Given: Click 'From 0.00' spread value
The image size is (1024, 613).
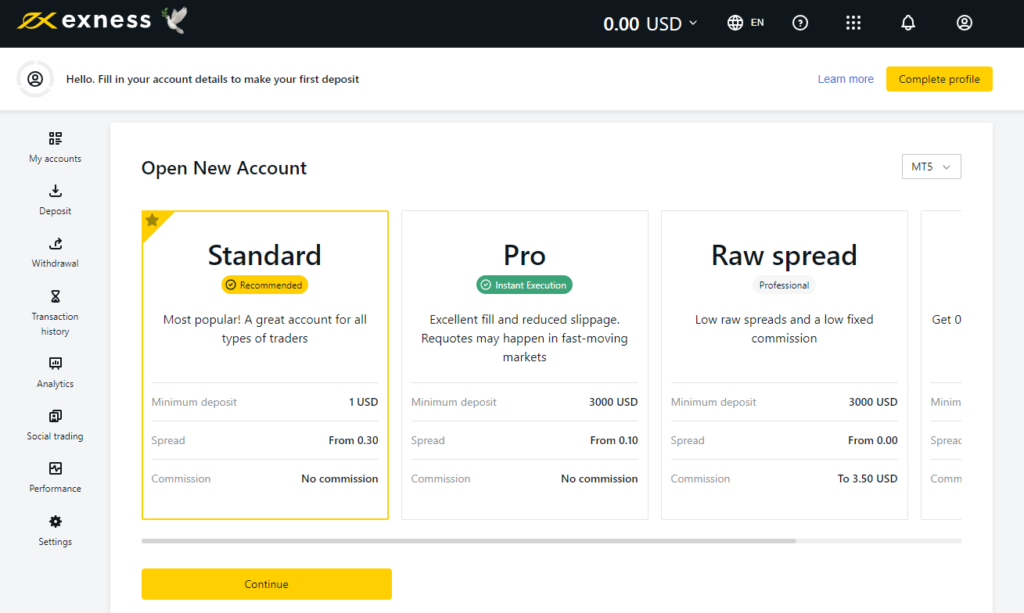Looking at the screenshot, I should [x=872, y=441].
